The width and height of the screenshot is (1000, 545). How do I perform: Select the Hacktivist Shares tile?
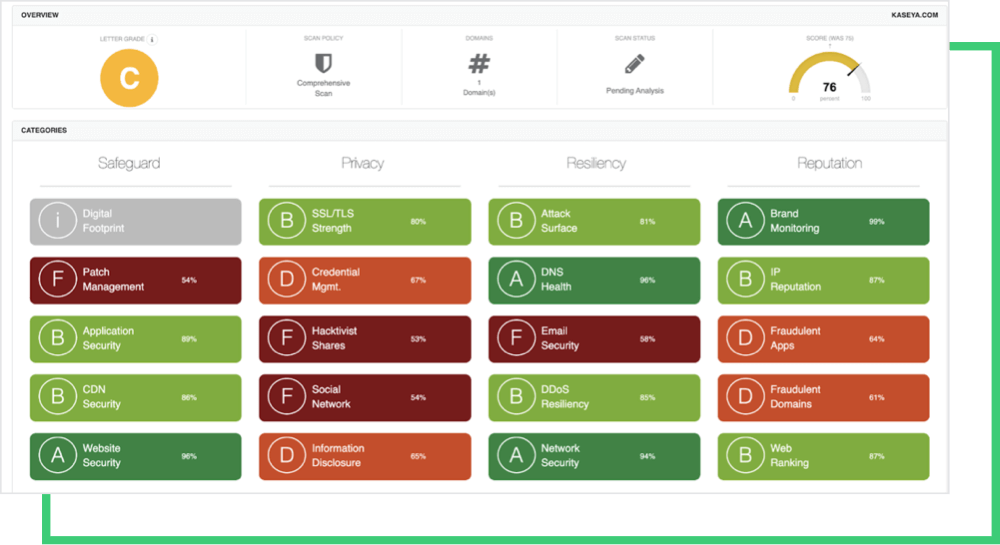[x=365, y=339]
